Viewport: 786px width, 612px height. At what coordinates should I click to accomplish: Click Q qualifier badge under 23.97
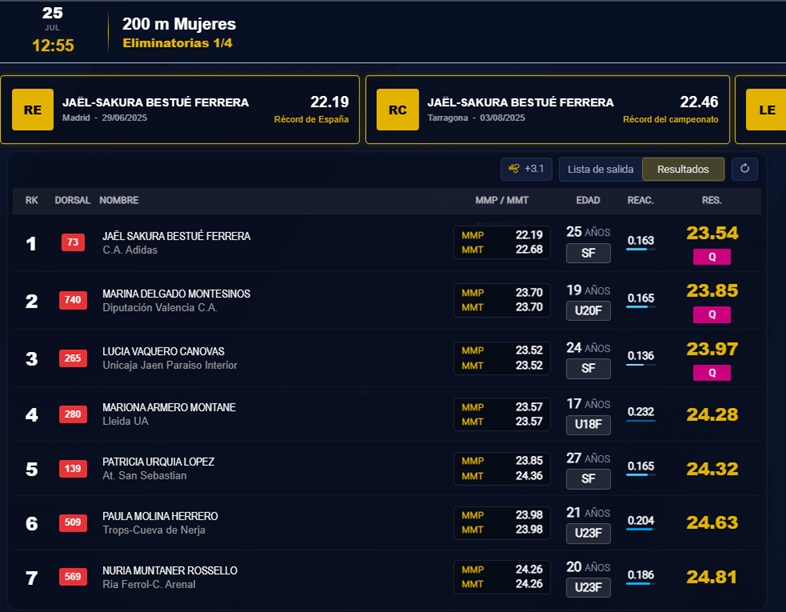pyautogui.click(x=712, y=372)
